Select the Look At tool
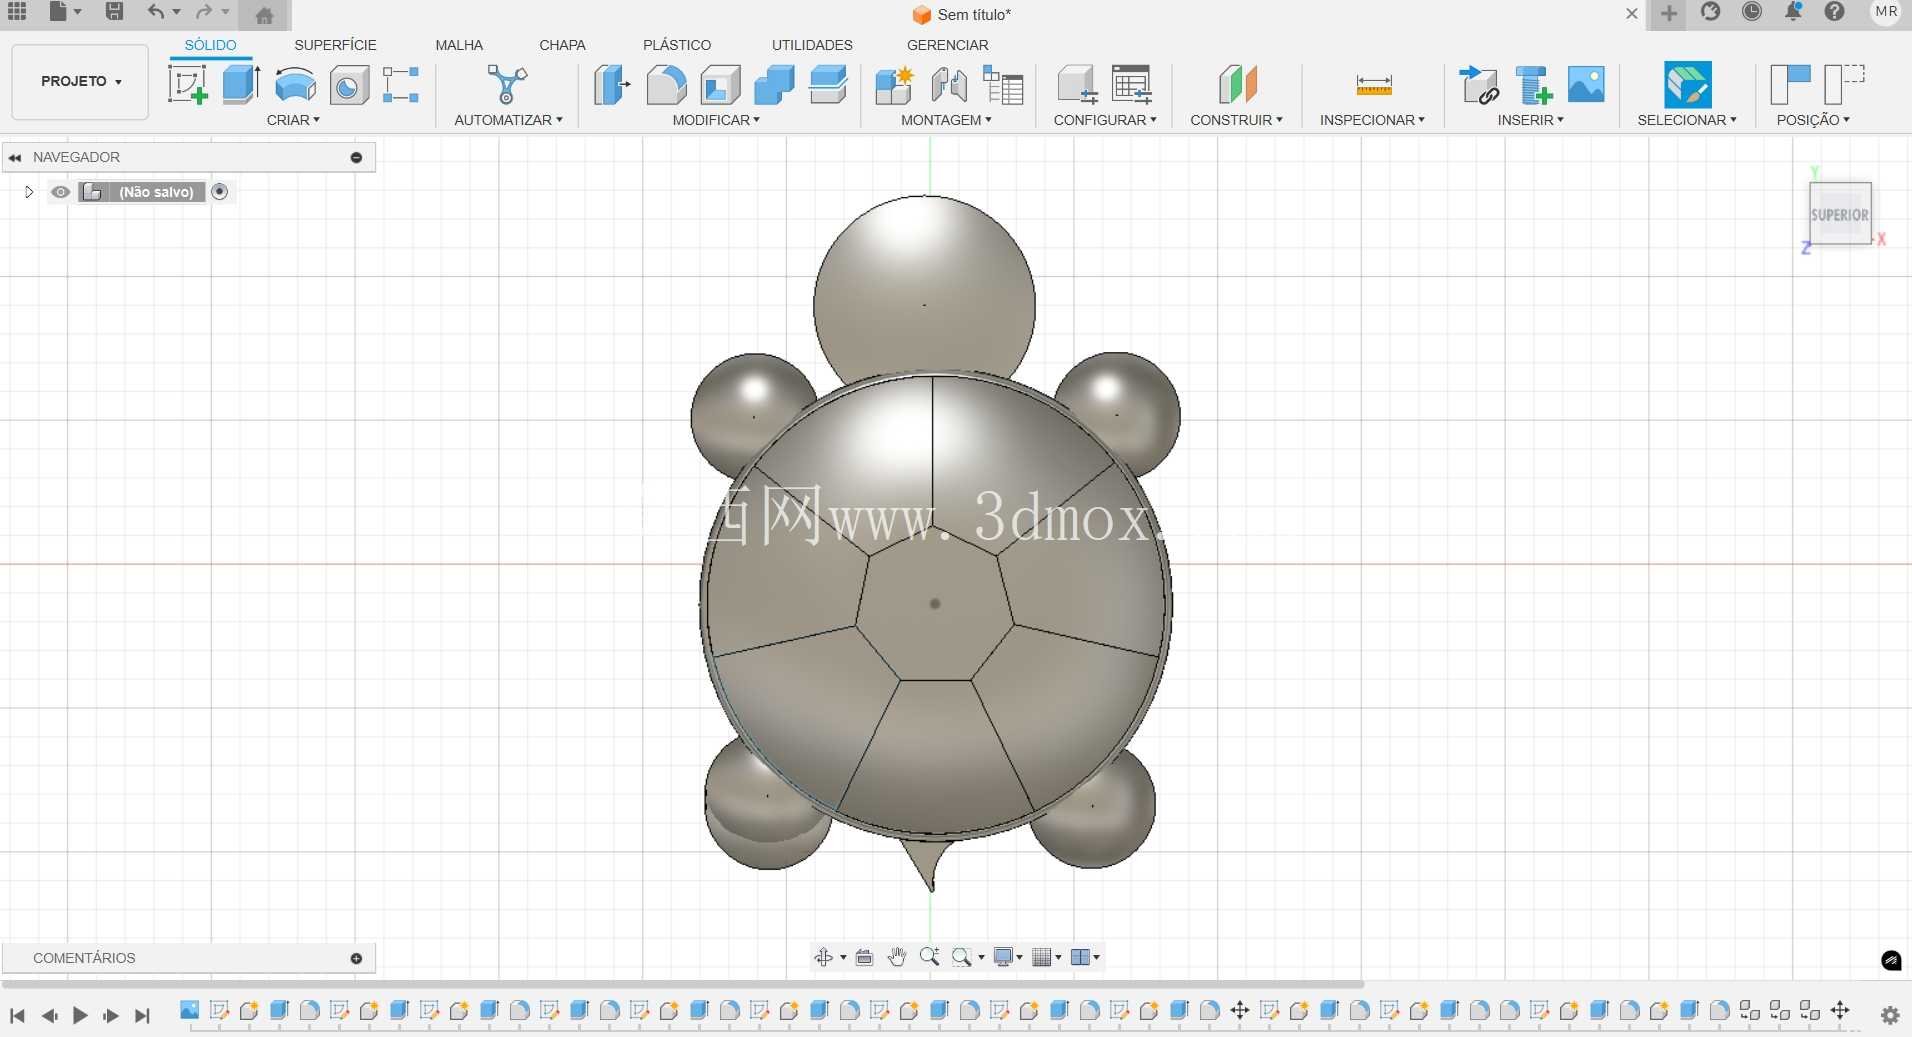Screen dimensions: 1912x1037 click(864, 957)
